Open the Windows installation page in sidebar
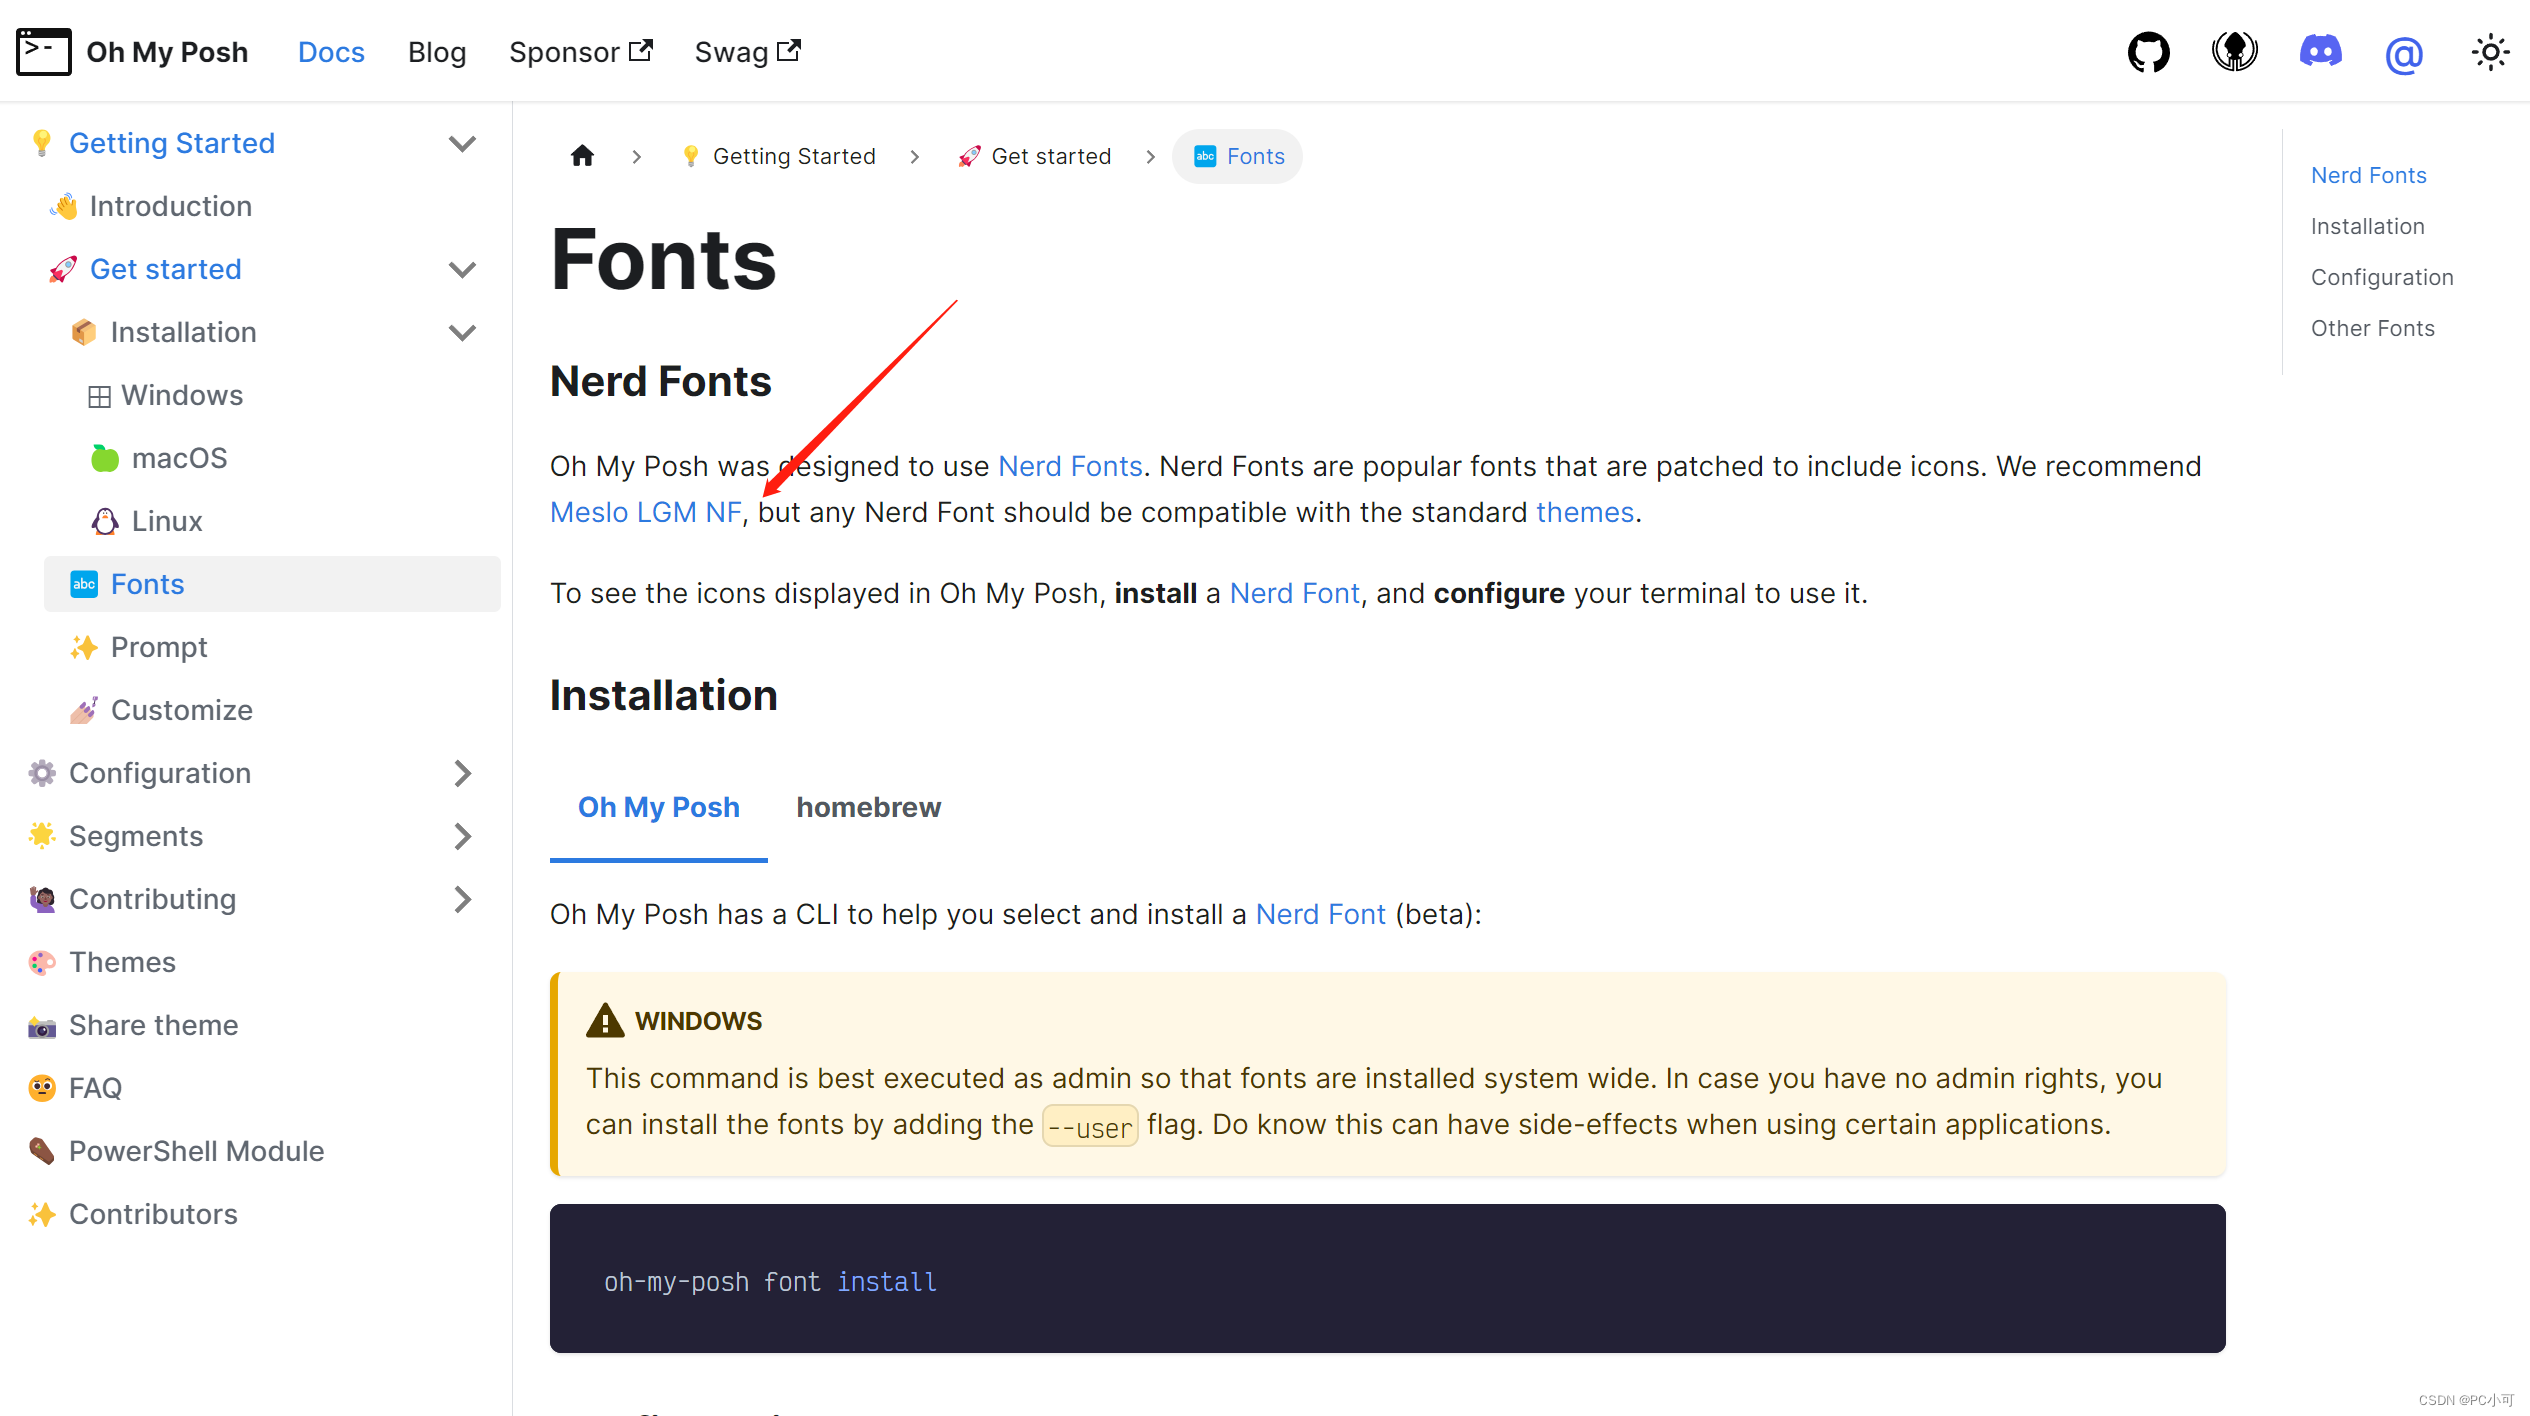The width and height of the screenshot is (2530, 1416). (182, 395)
